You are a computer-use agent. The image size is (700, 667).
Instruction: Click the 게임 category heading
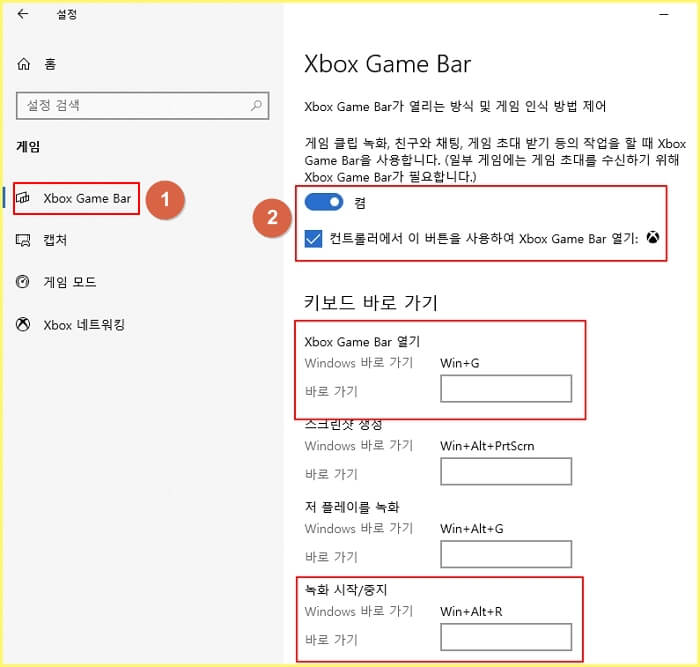pos(28,146)
